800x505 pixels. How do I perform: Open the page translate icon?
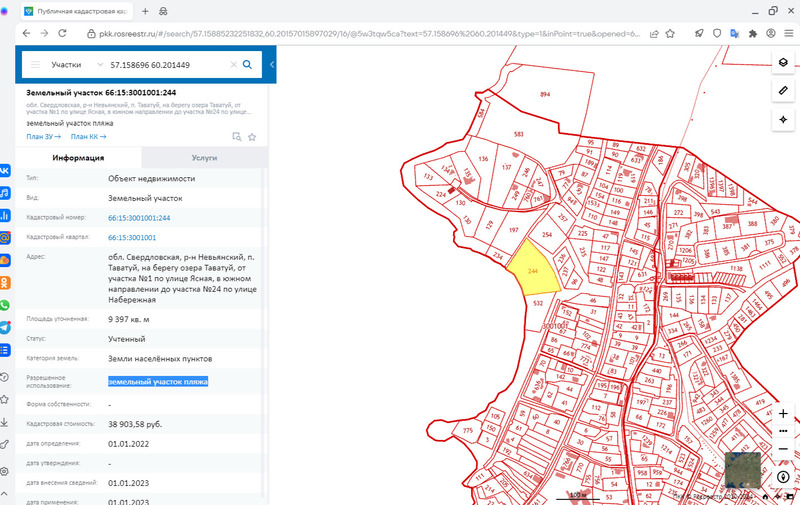point(735,33)
